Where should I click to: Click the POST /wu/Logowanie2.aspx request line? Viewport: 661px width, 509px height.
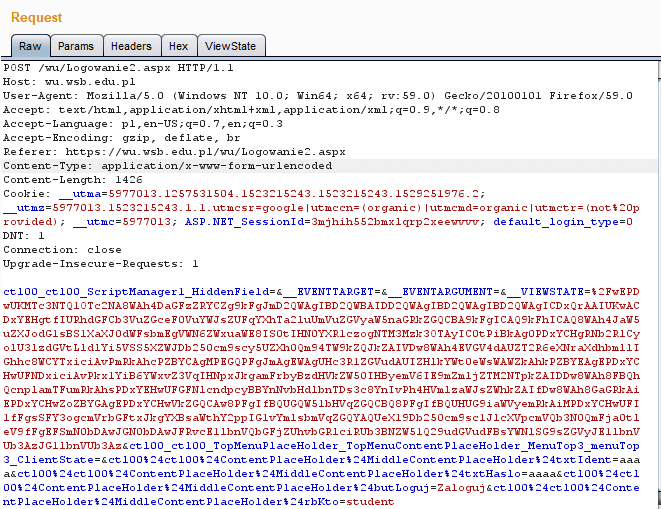pyautogui.click(x=118, y=68)
